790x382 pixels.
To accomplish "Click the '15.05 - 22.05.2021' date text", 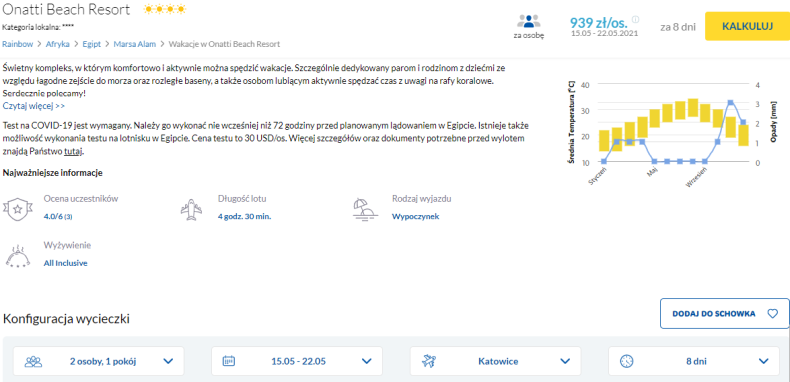I will [605, 33].
